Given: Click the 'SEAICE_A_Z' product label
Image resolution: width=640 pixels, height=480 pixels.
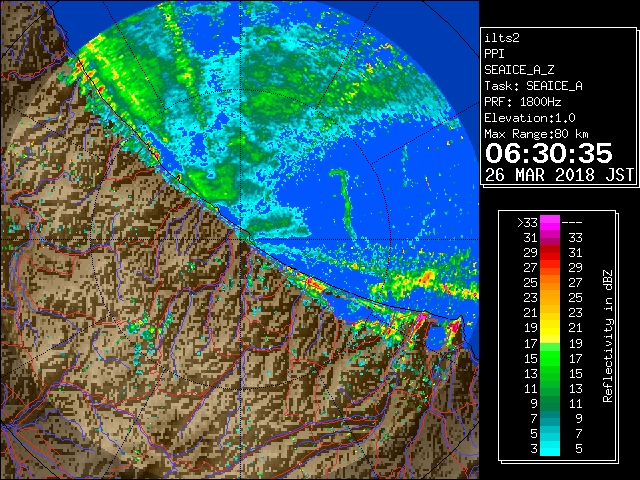Looking at the screenshot, I should click(519, 70).
